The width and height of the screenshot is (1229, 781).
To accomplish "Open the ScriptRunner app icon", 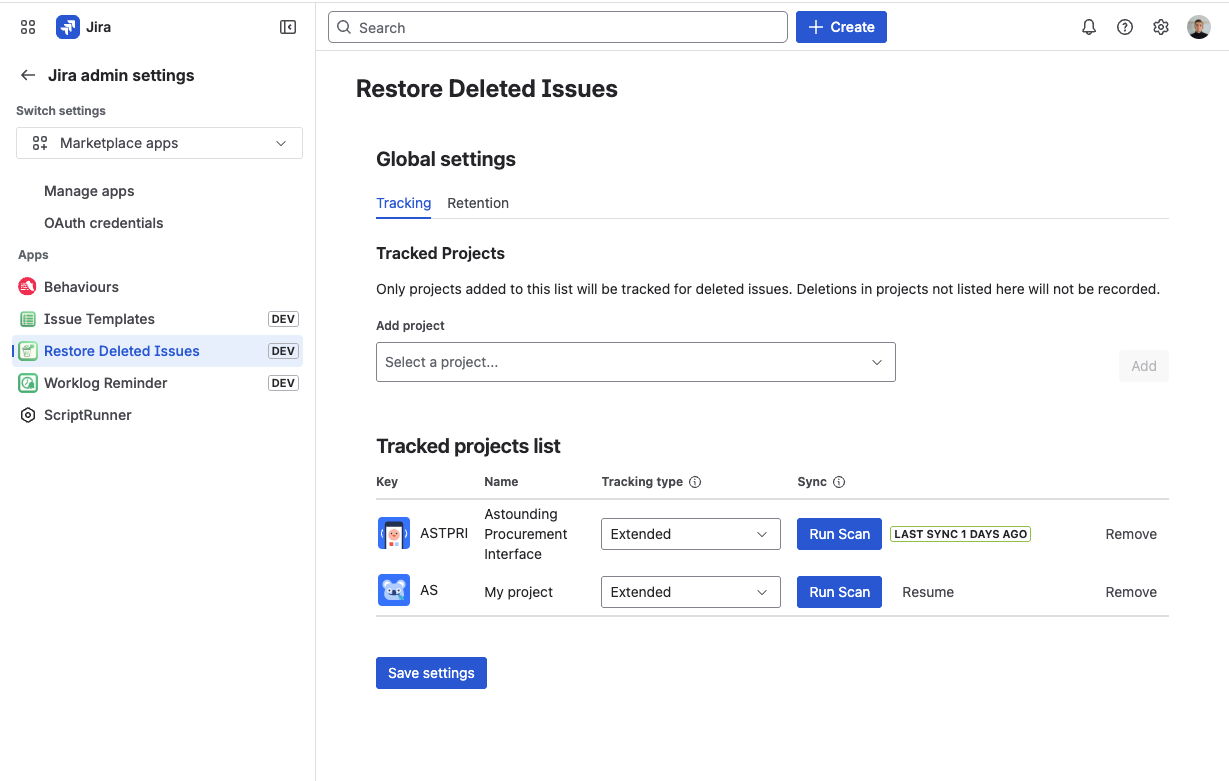I will coord(27,415).
